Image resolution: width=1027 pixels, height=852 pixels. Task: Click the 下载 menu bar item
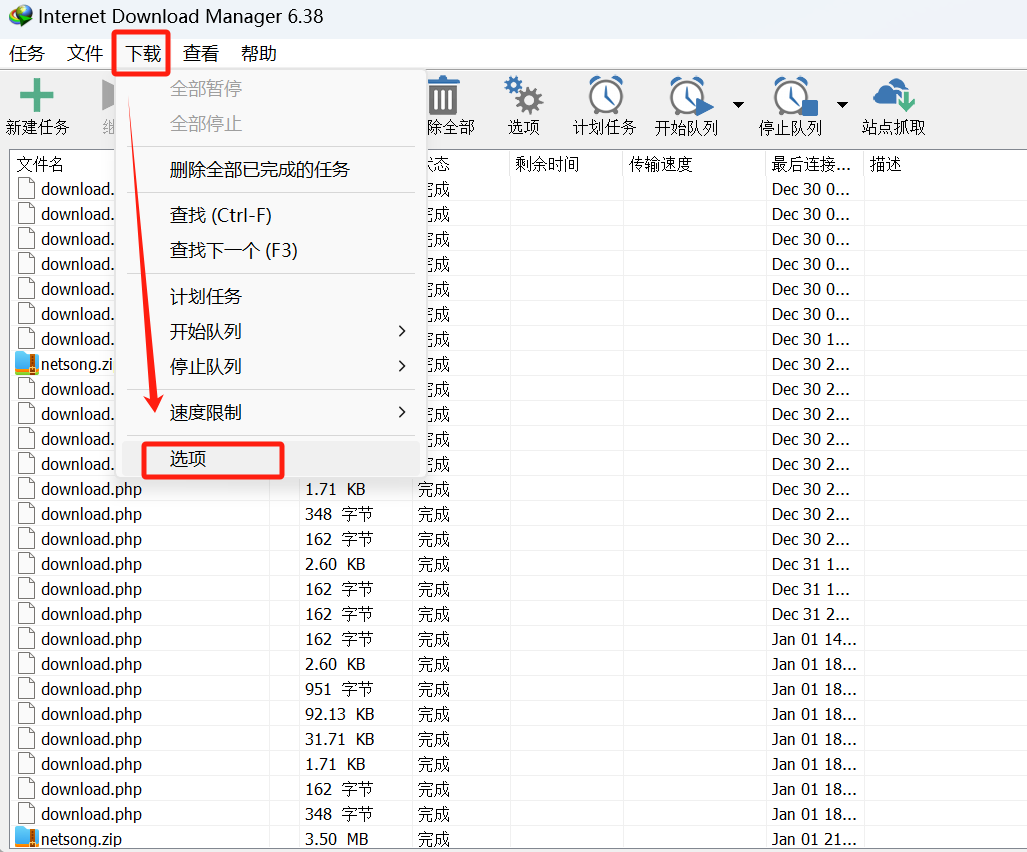click(x=143, y=54)
